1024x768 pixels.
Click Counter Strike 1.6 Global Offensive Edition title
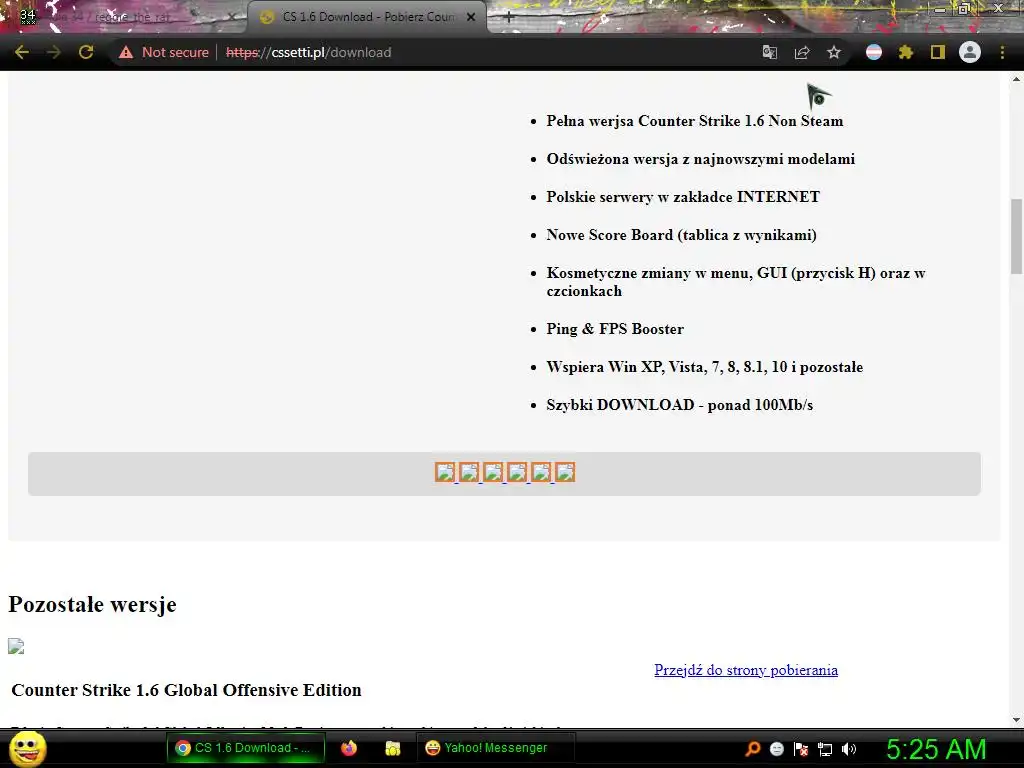pos(186,690)
